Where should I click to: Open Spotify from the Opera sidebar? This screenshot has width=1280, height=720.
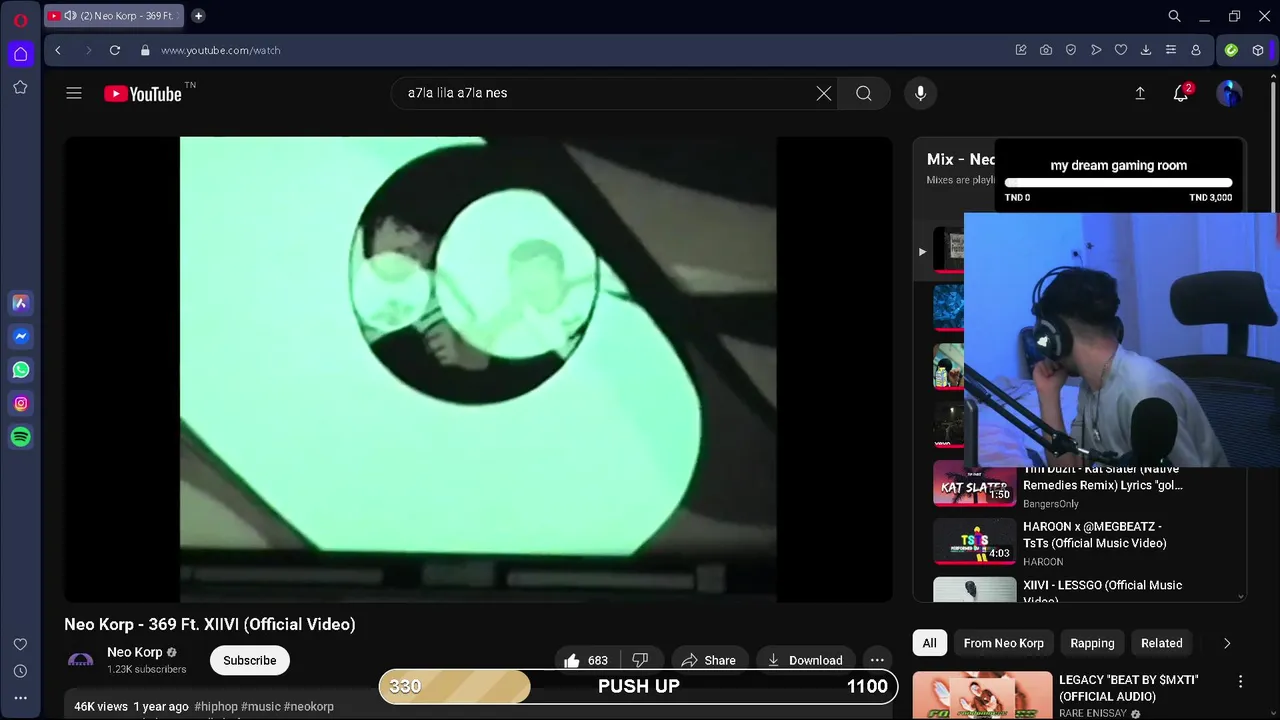(x=20, y=437)
